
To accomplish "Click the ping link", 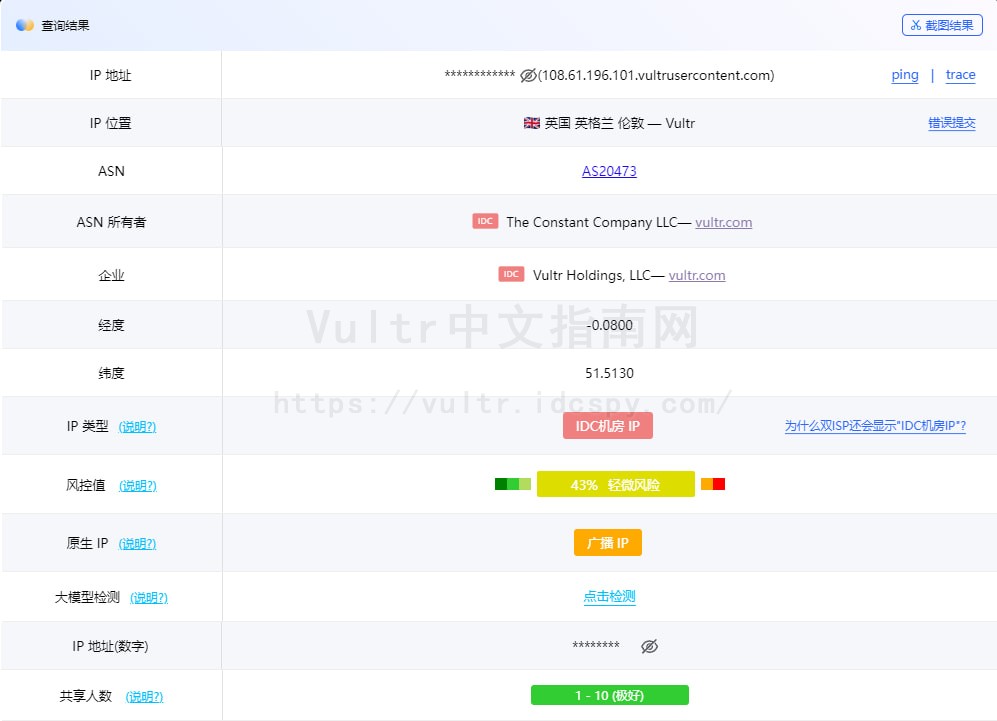I will [x=904, y=75].
